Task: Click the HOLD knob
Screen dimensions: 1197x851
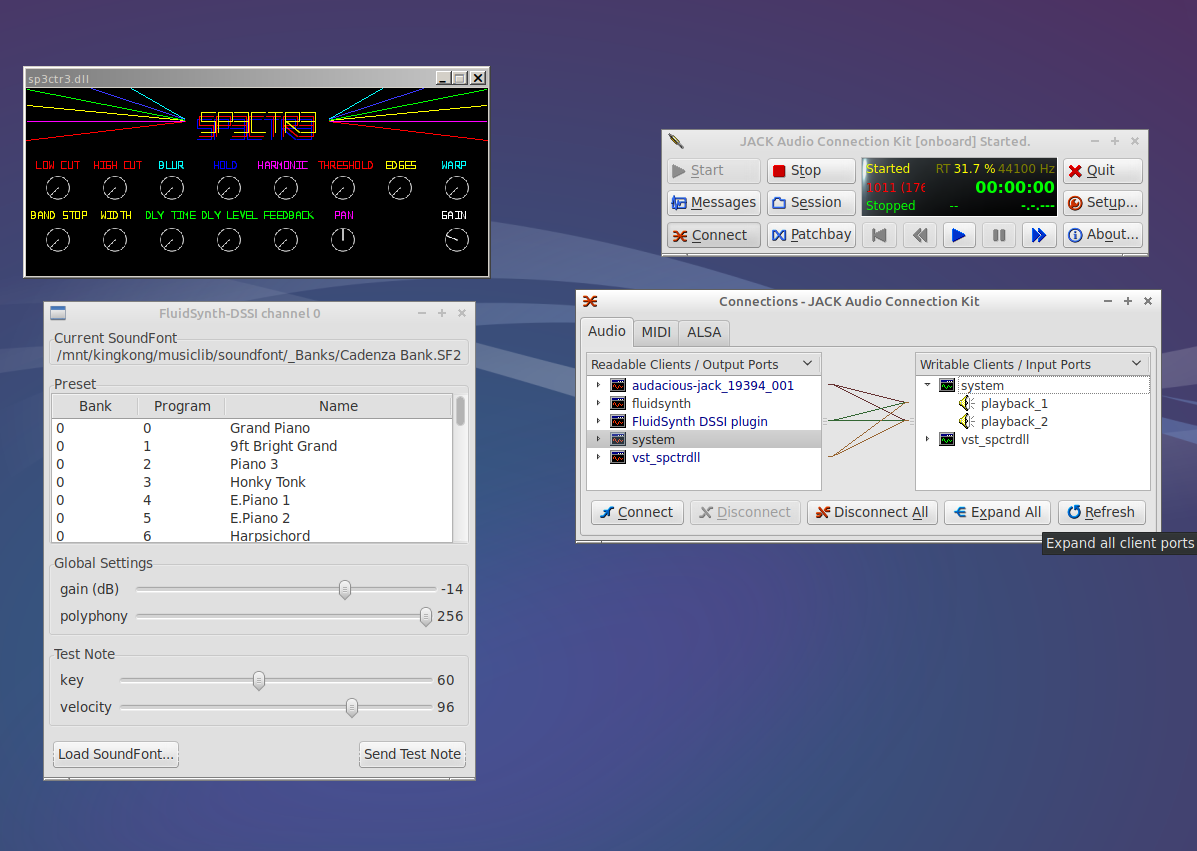Action: [x=228, y=188]
